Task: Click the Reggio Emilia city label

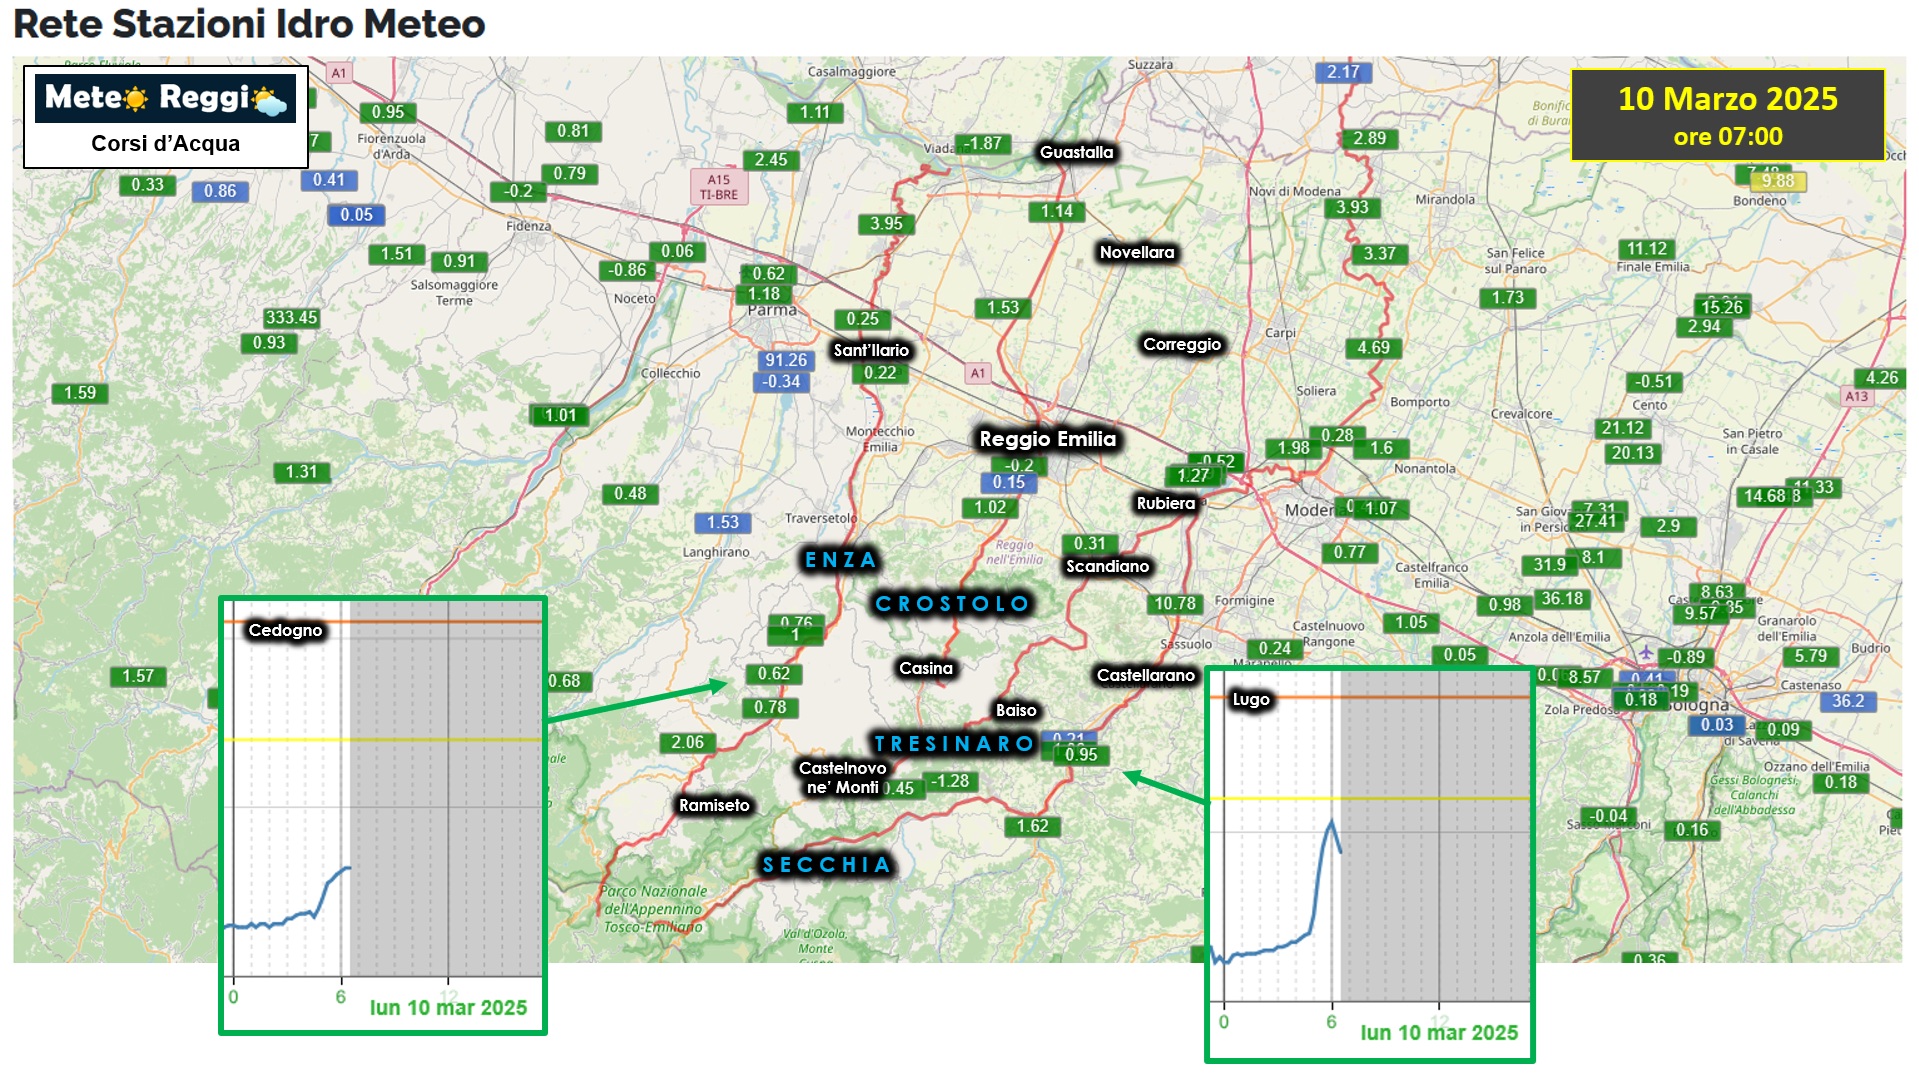Action: [x=1047, y=439]
